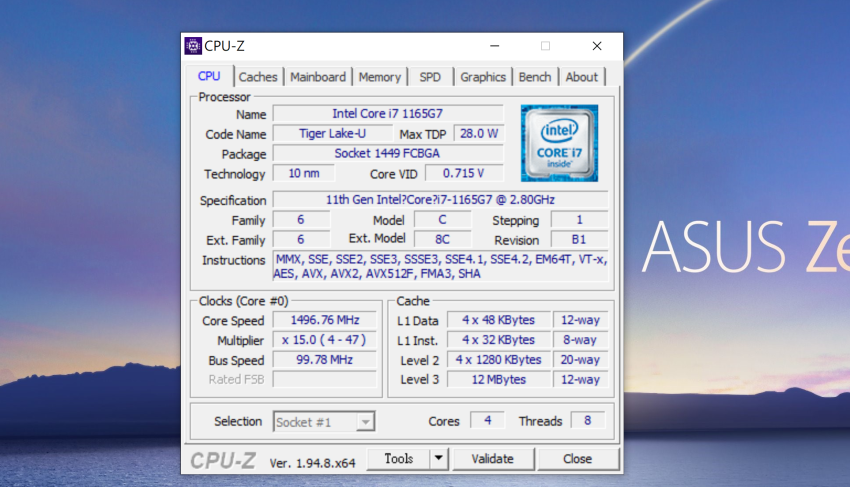Viewport: 850px width, 487px height.
Task: Click the Stepping value 1
Action: click(579, 220)
